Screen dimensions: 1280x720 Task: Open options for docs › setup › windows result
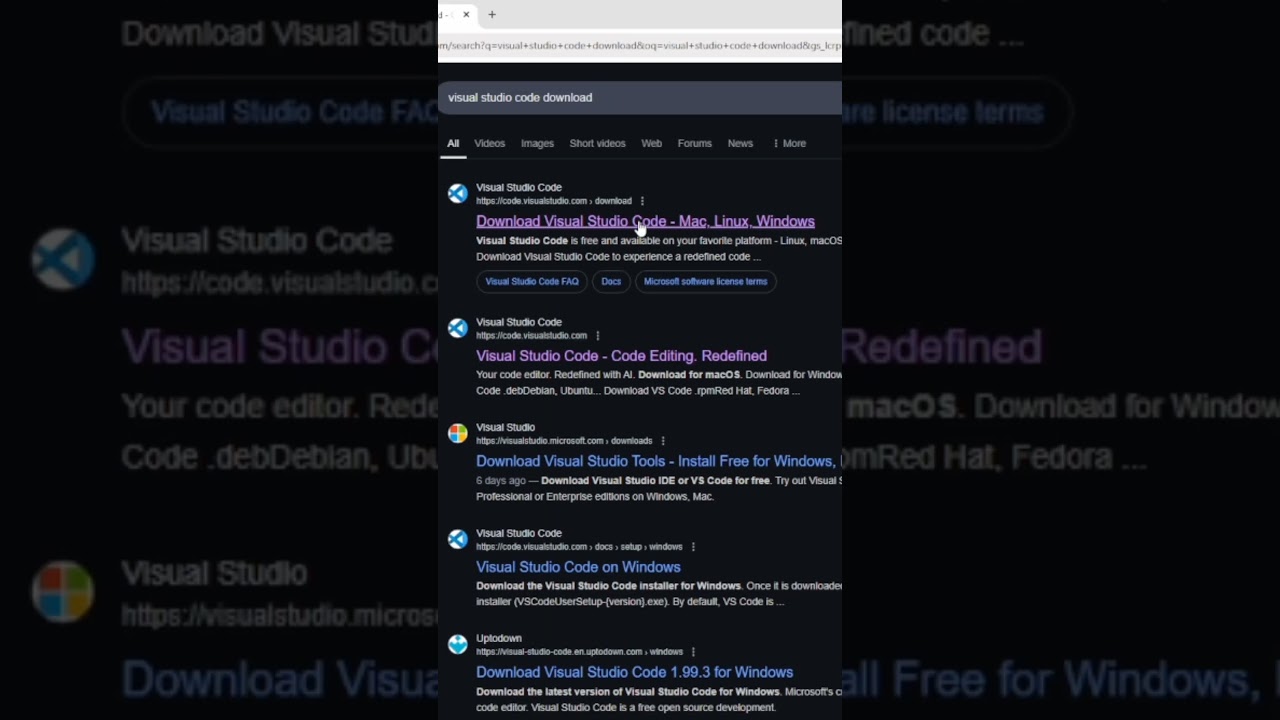coord(693,547)
